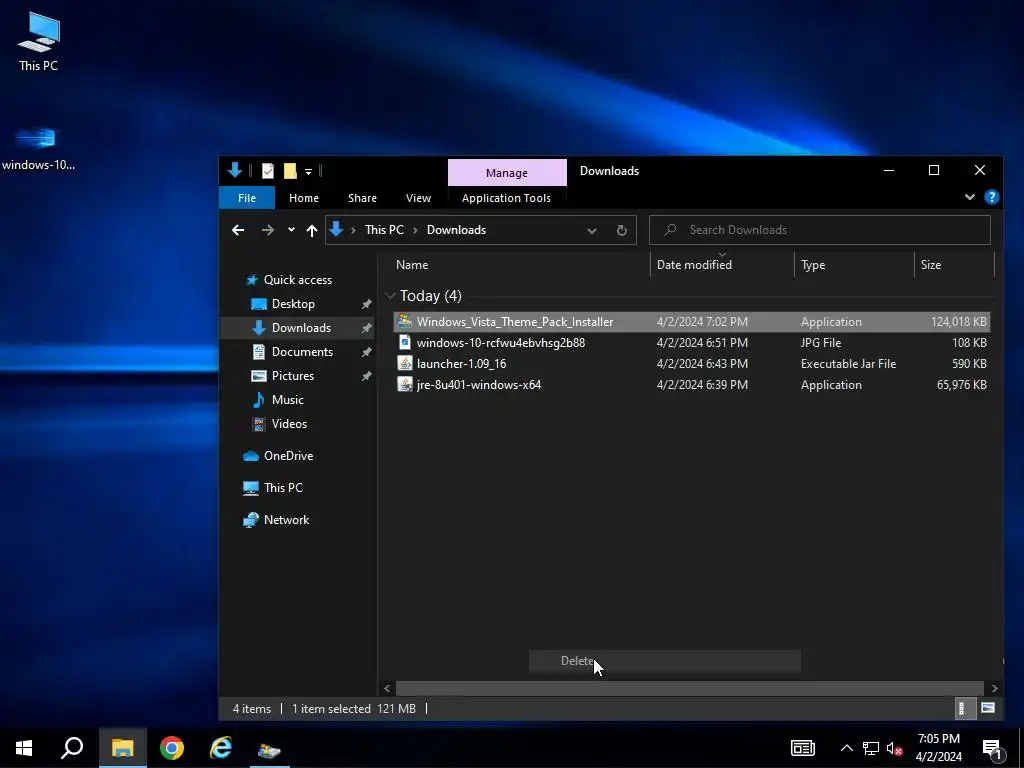Click File Explorer taskbar icon
This screenshot has width=1024, height=768.
122,748
